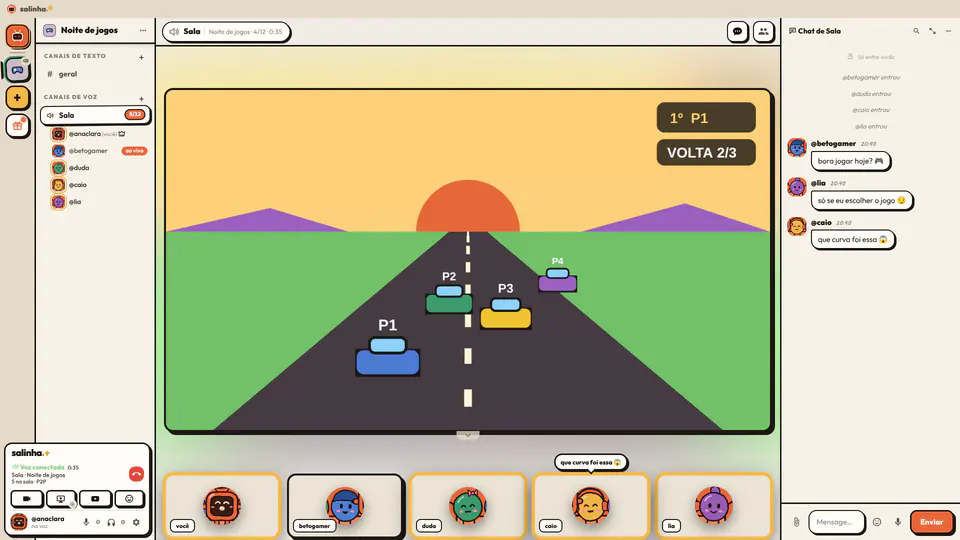The height and width of the screenshot is (540, 960).
Task: Open @lia avatar in chat
Action: point(797,187)
